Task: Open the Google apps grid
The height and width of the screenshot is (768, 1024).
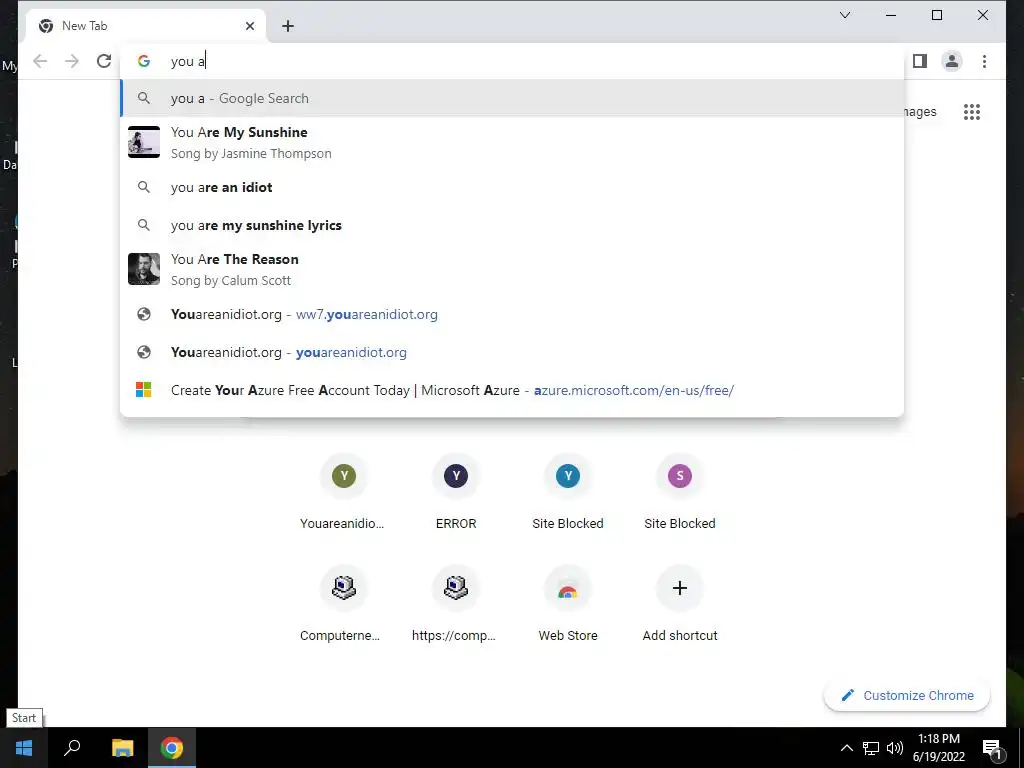Action: (972, 112)
